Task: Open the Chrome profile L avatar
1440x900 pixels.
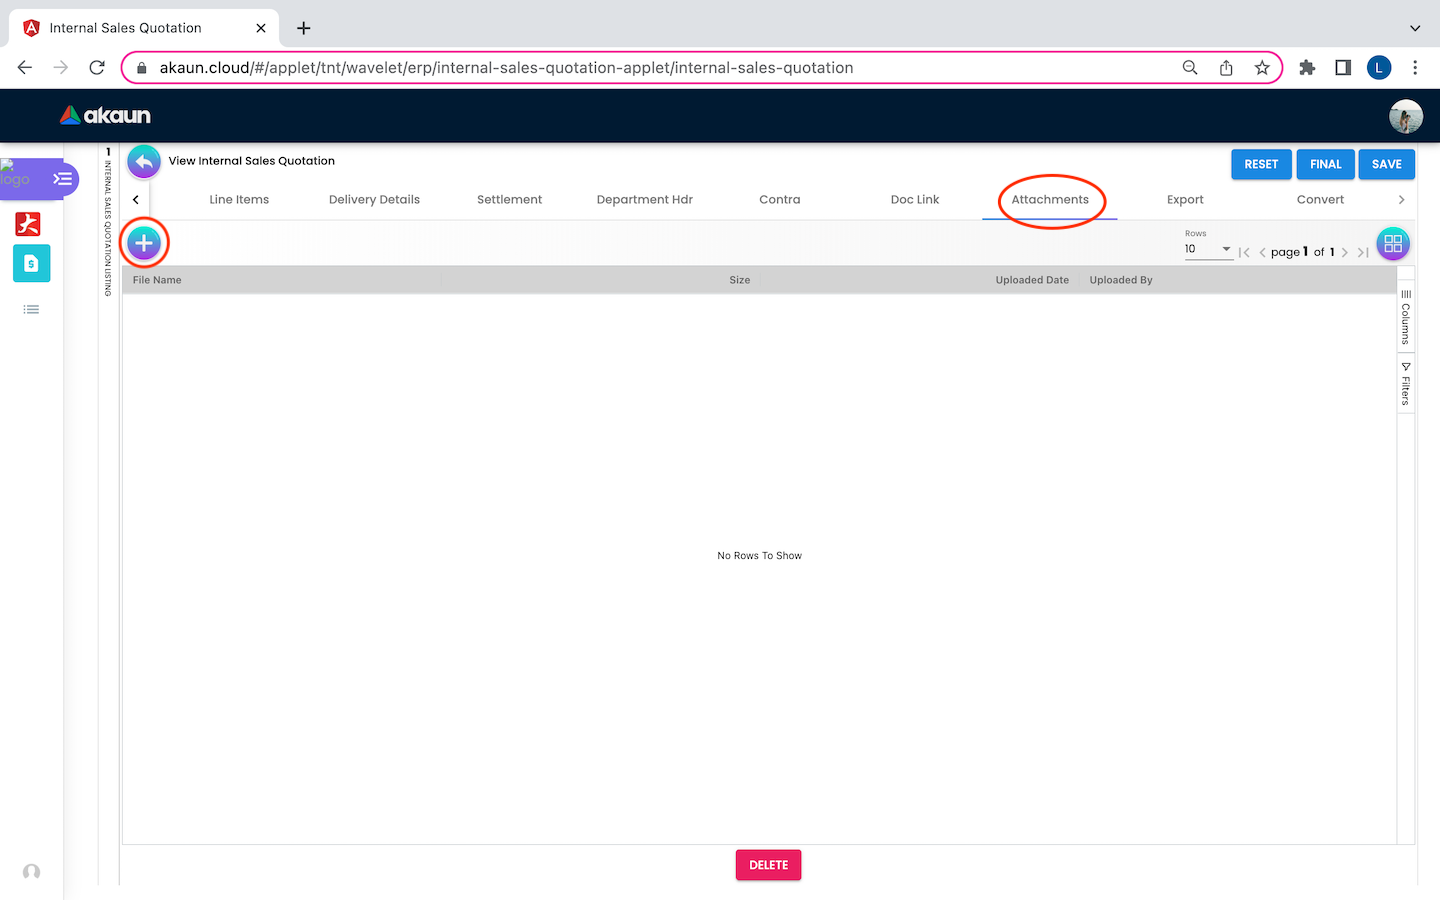Action: click(x=1379, y=68)
